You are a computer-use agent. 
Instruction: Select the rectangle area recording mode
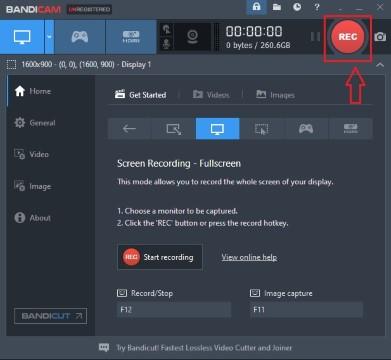click(174, 129)
